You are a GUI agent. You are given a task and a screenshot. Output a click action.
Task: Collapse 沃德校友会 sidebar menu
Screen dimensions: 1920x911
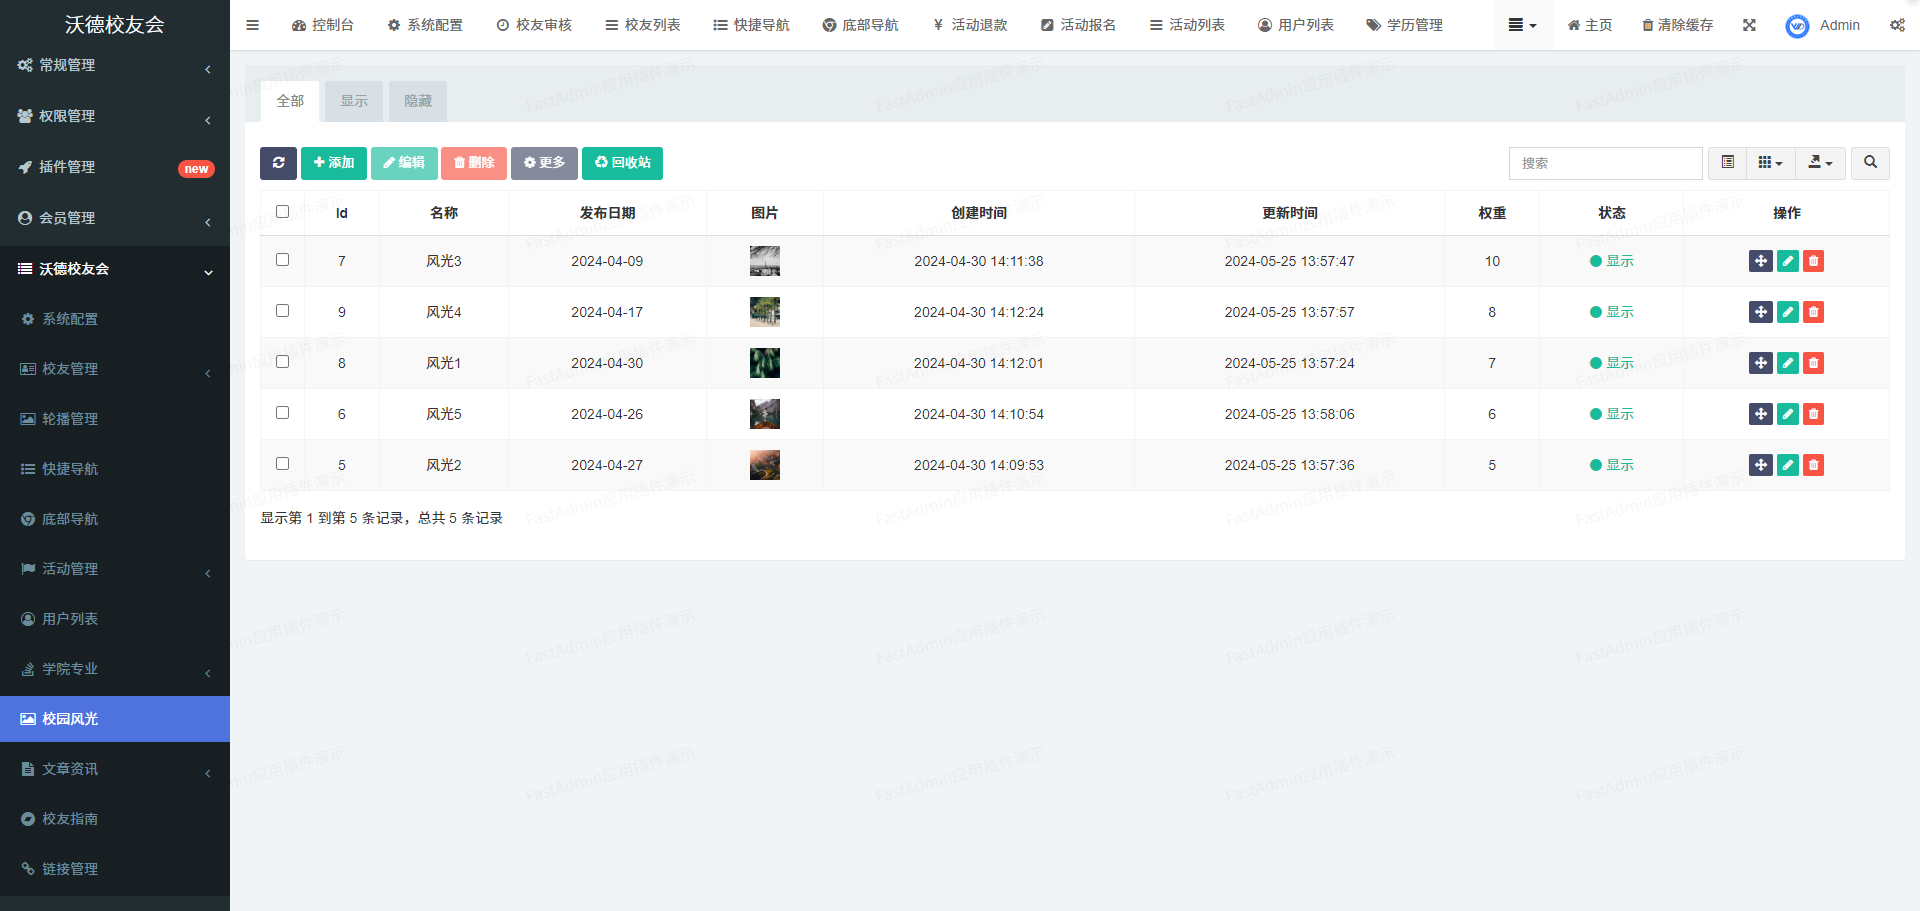tap(115, 269)
